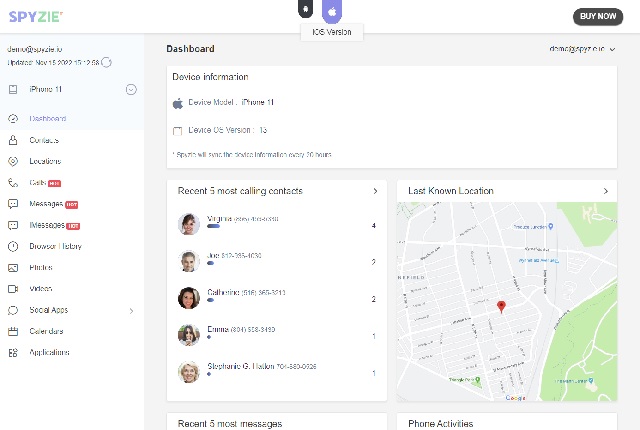Click the Messages chat bubble icon

[x=13, y=204]
